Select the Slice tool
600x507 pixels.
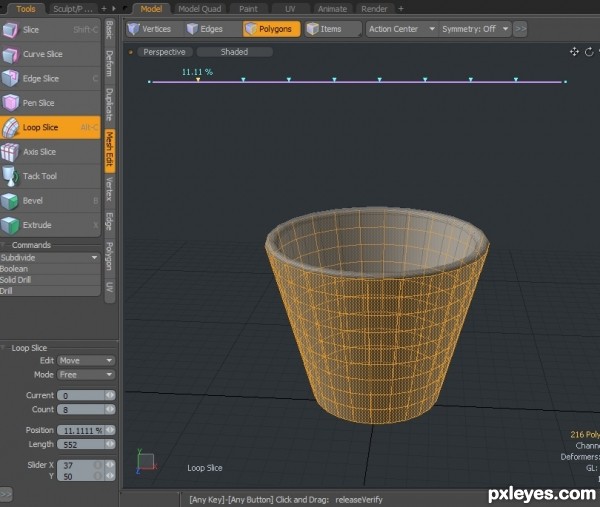pos(50,30)
